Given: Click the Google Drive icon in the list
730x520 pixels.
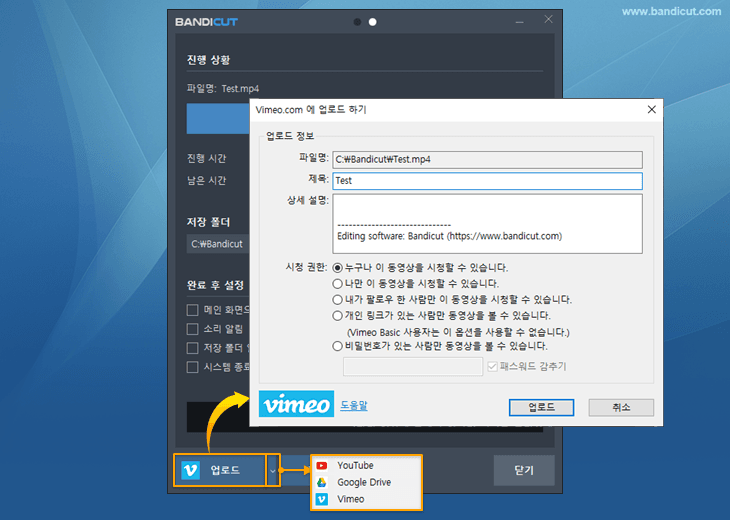Looking at the screenshot, I should coord(322,482).
